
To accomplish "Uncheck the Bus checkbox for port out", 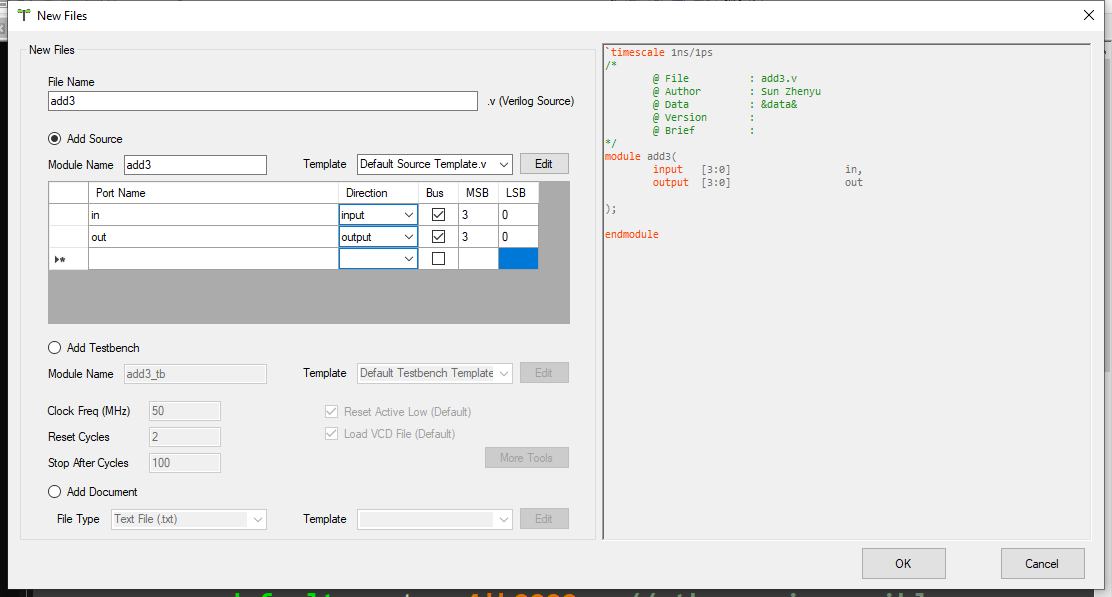I will tap(438, 237).
